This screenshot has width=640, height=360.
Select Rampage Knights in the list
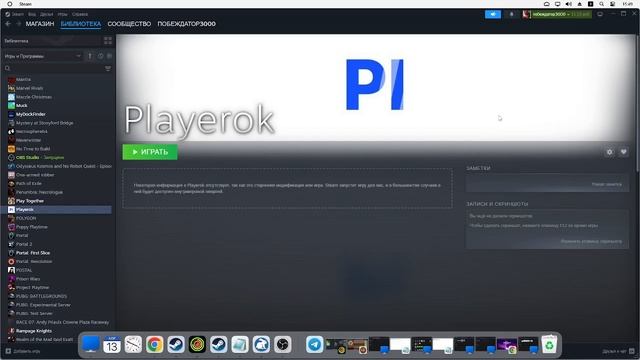[x=33, y=331]
